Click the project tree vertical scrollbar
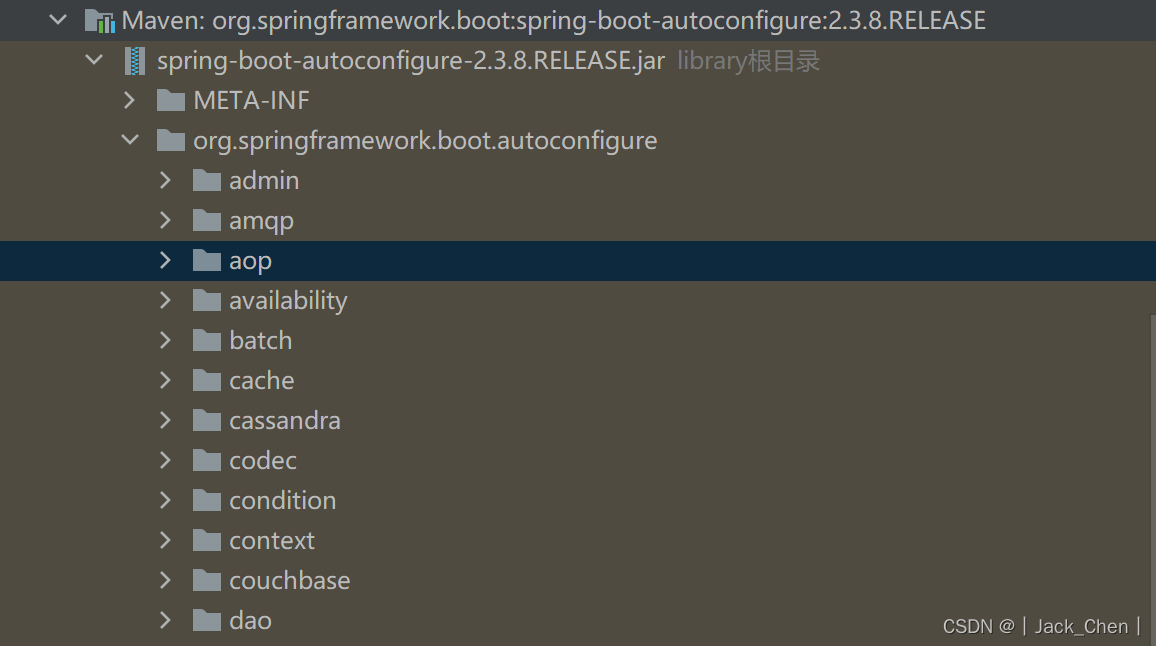This screenshot has width=1156, height=646. (x=1152, y=479)
